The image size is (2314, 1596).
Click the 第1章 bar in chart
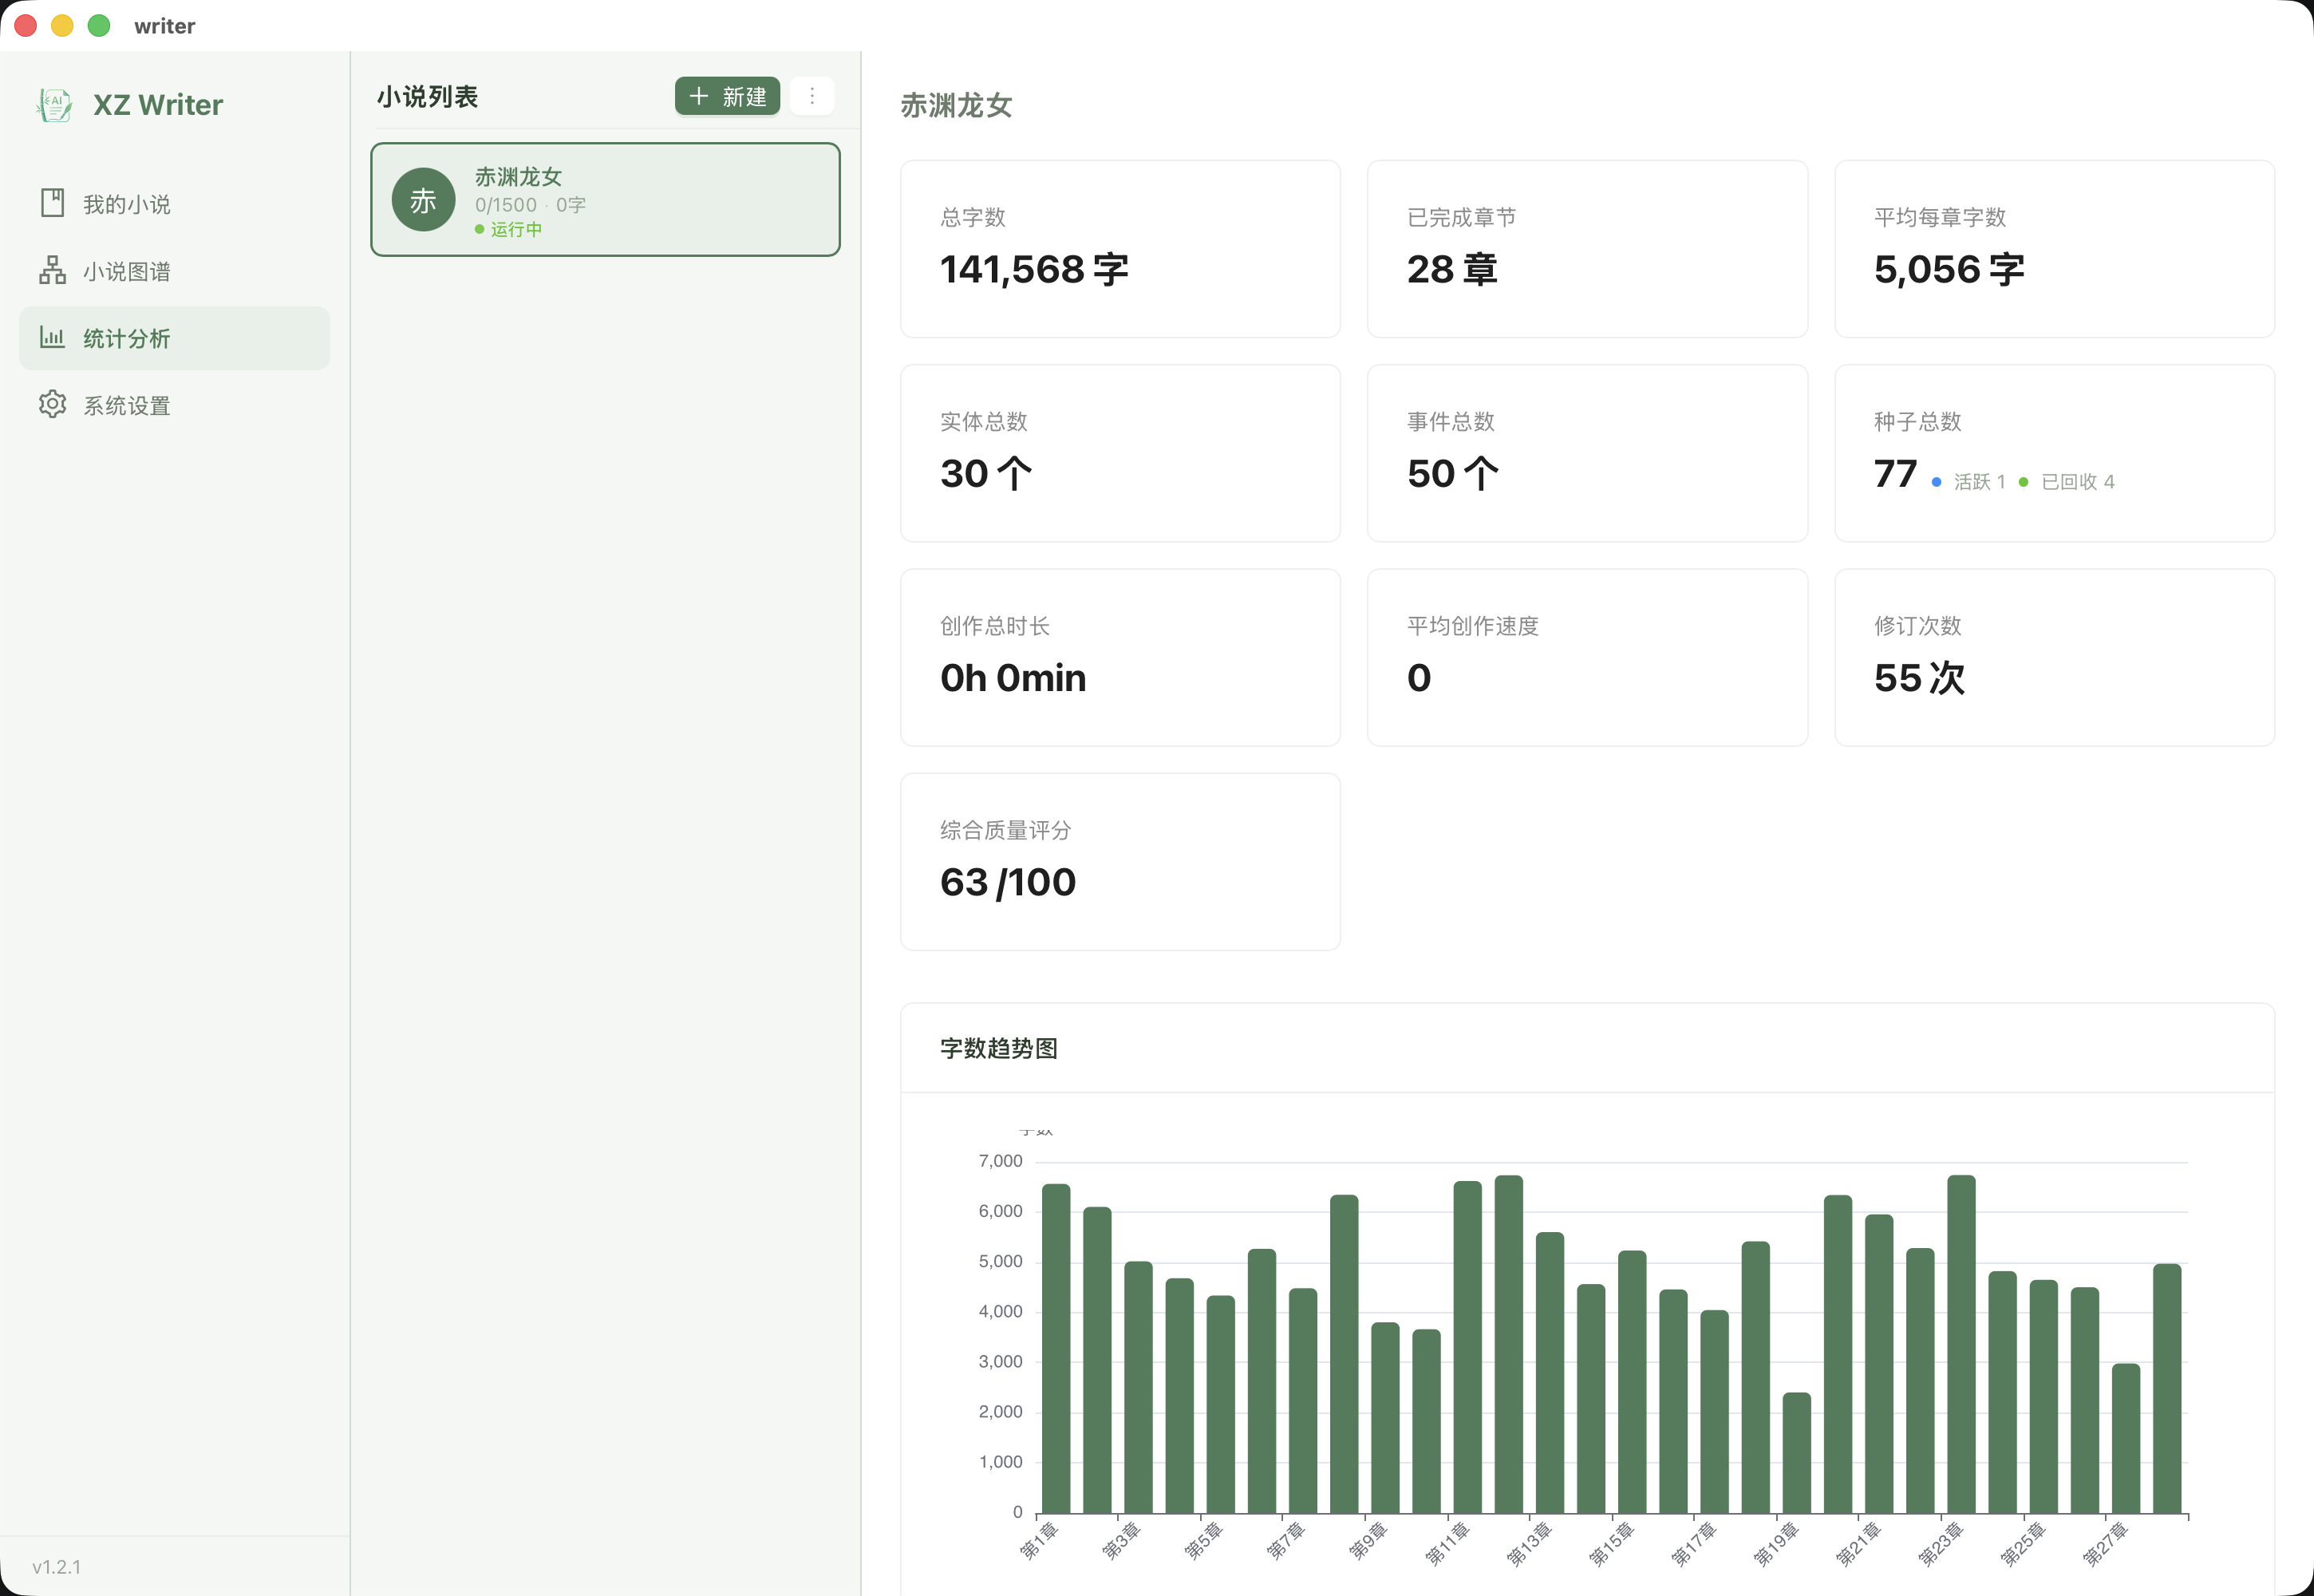click(1056, 1348)
